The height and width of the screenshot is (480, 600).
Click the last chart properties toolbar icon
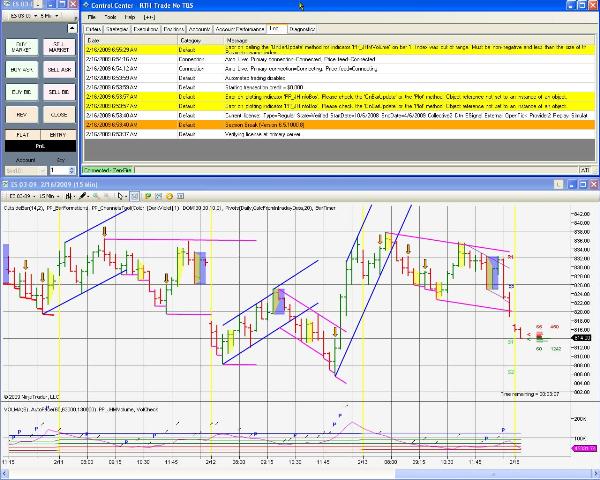point(180,196)
